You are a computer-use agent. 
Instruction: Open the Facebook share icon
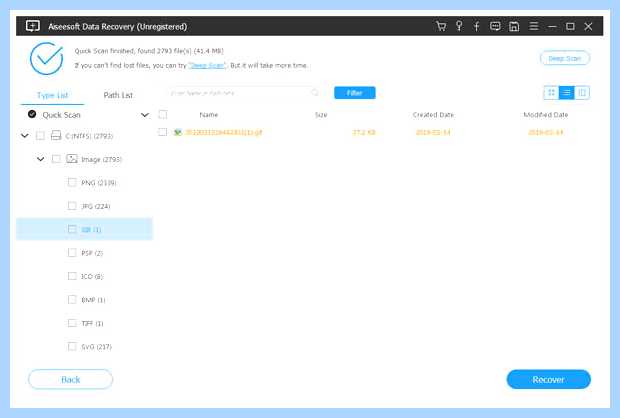pyautogui.click(x=476, y=26)
